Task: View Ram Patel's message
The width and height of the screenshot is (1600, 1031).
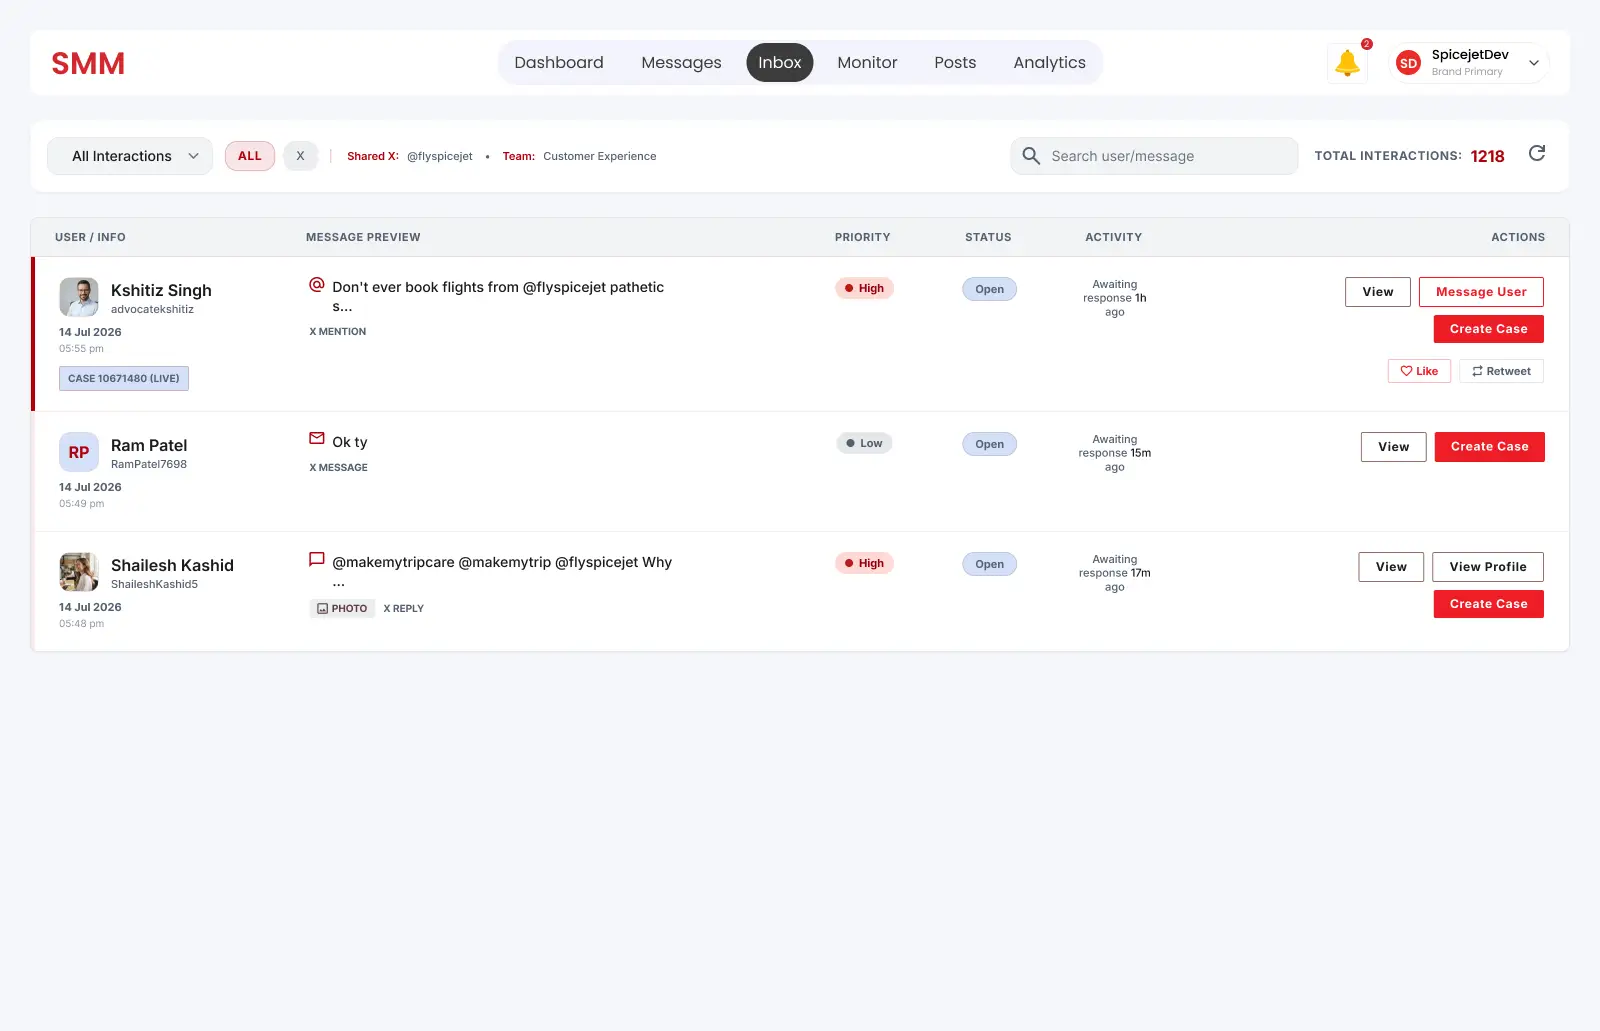Action: [x=1394, y=447]
